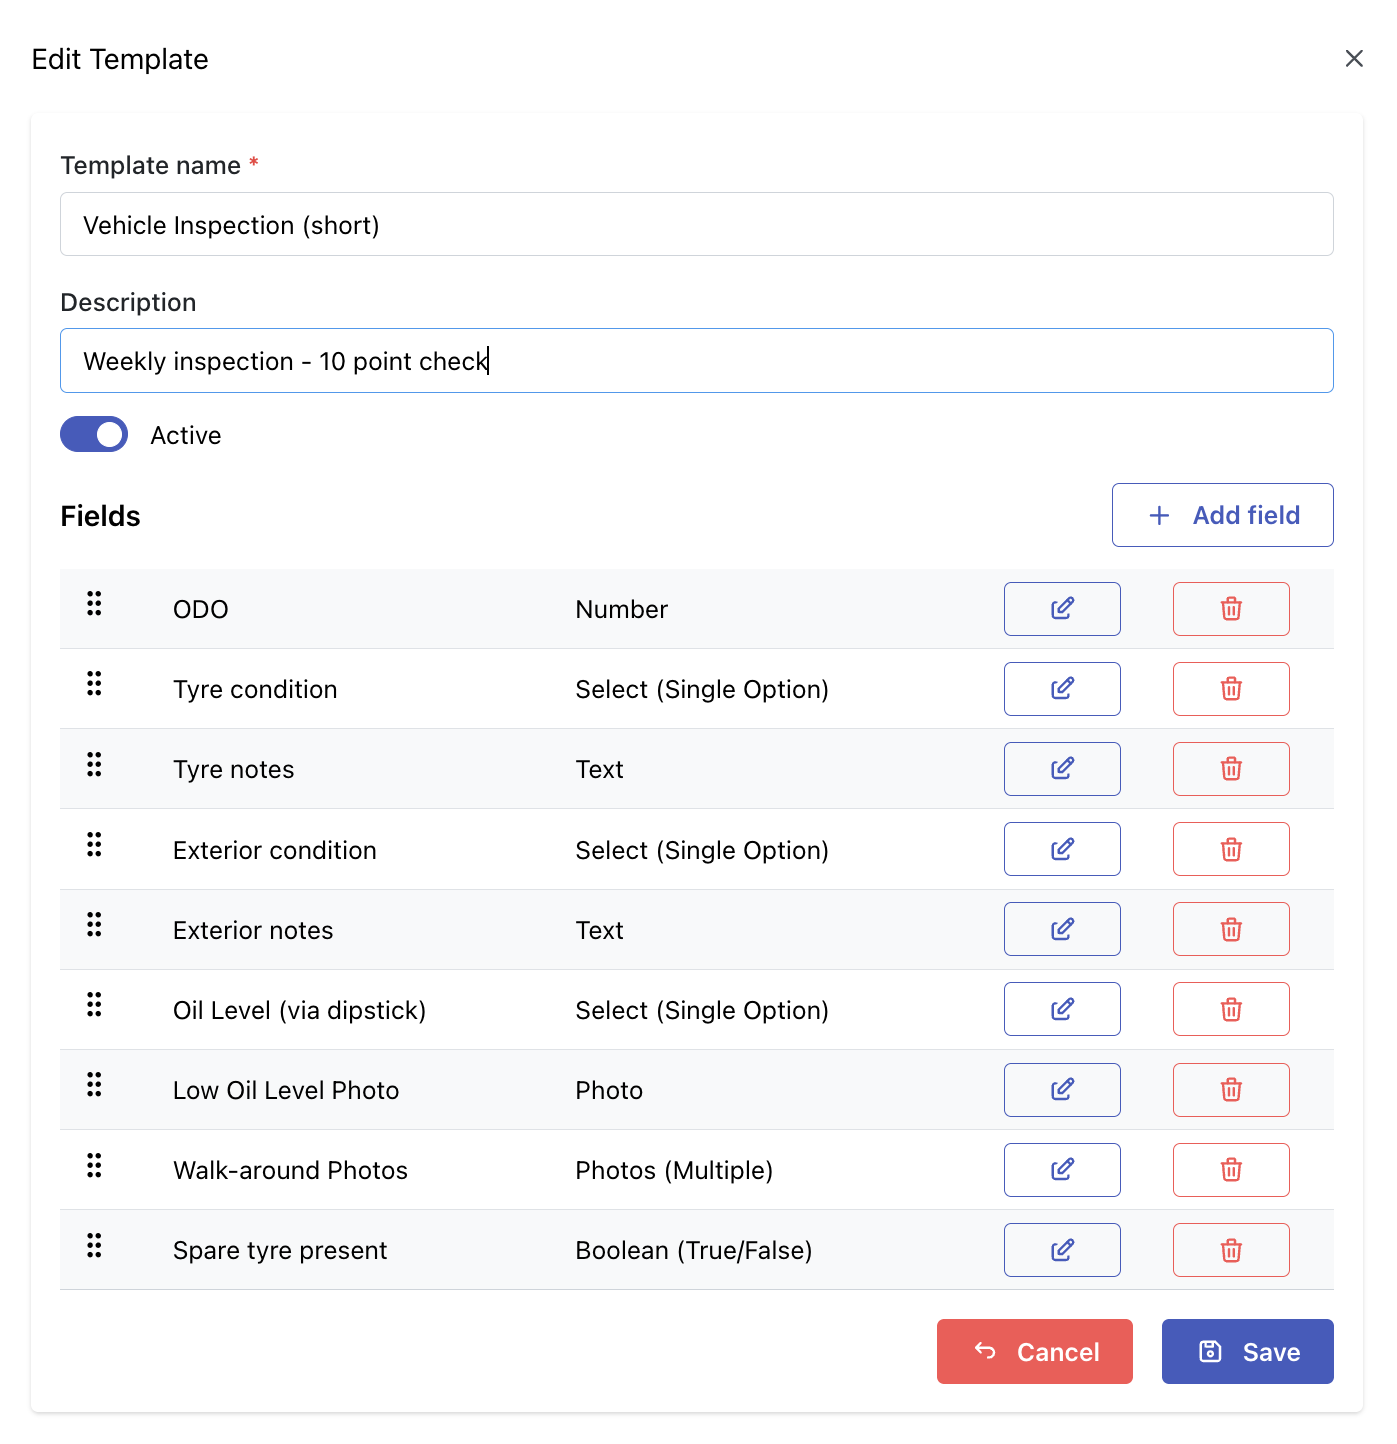Click the drag handle on the Exterior condition row
This screenshot has height=1444, width=1397.
[x=94, y=845]
